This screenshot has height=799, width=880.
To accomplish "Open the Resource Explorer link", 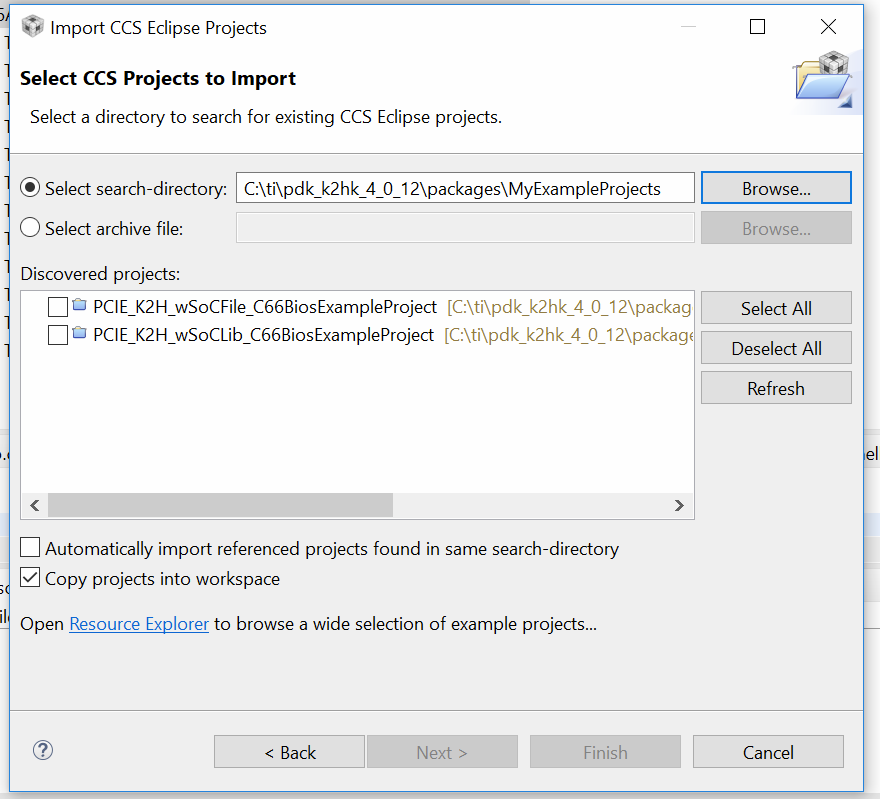I will [x=139, y=624].
